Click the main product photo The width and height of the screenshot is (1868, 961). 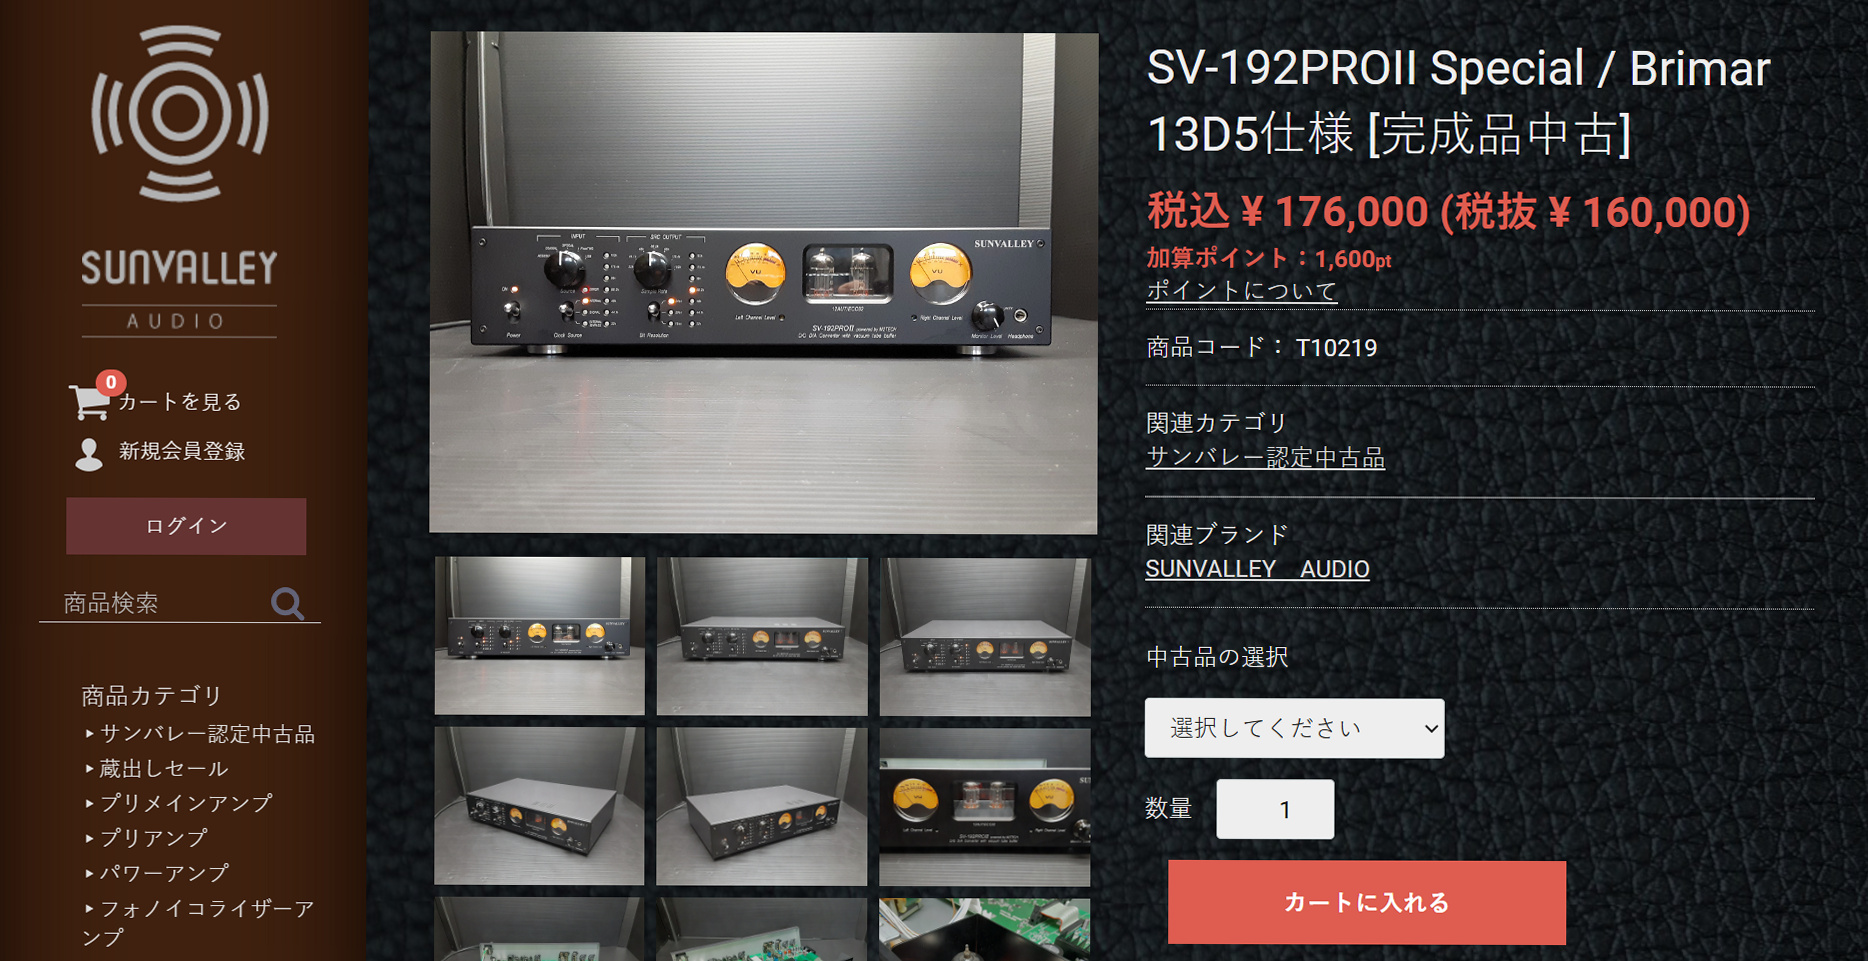[764, 282]
